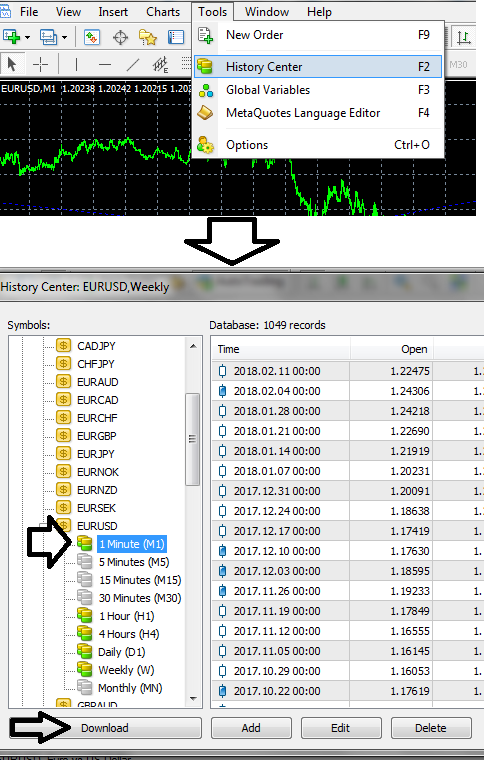Open the Market Watch panel icon
Screen dimensions: 484x760
tap(92, 37)
